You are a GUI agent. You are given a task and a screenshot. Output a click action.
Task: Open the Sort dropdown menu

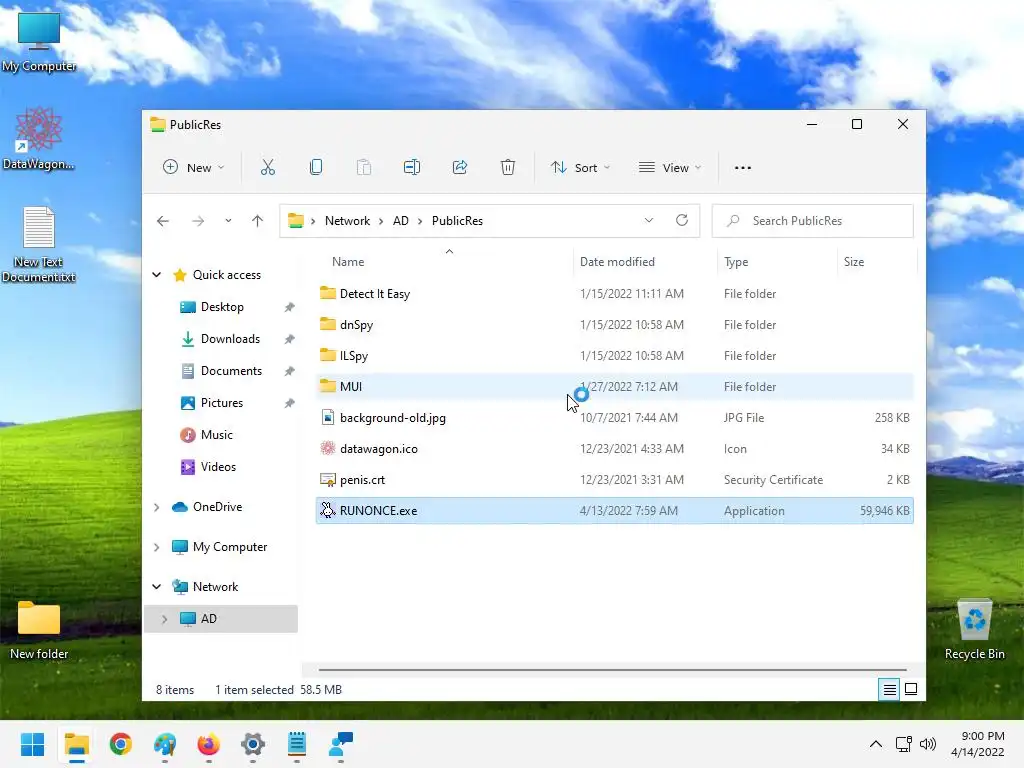tap(580, 167)
